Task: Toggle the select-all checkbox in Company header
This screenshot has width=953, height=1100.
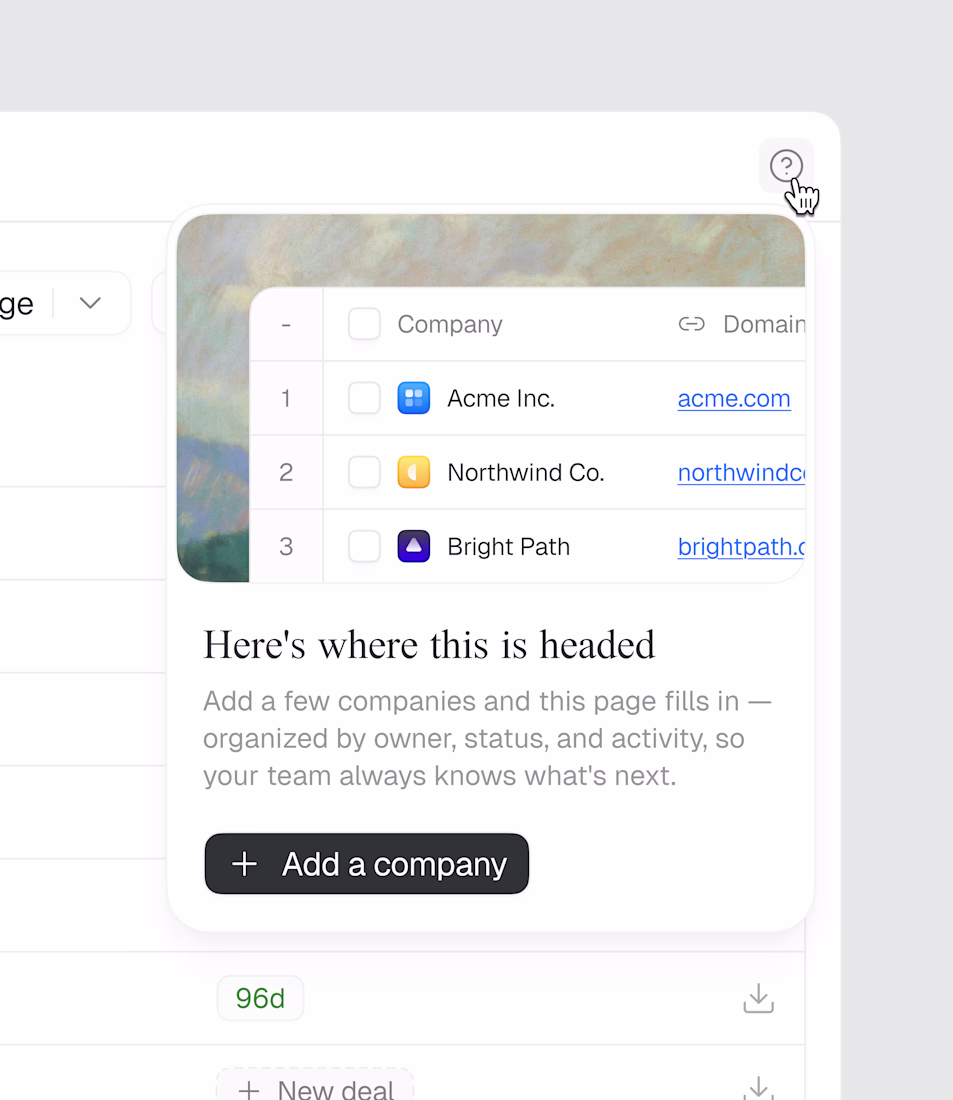Action: 364,324
